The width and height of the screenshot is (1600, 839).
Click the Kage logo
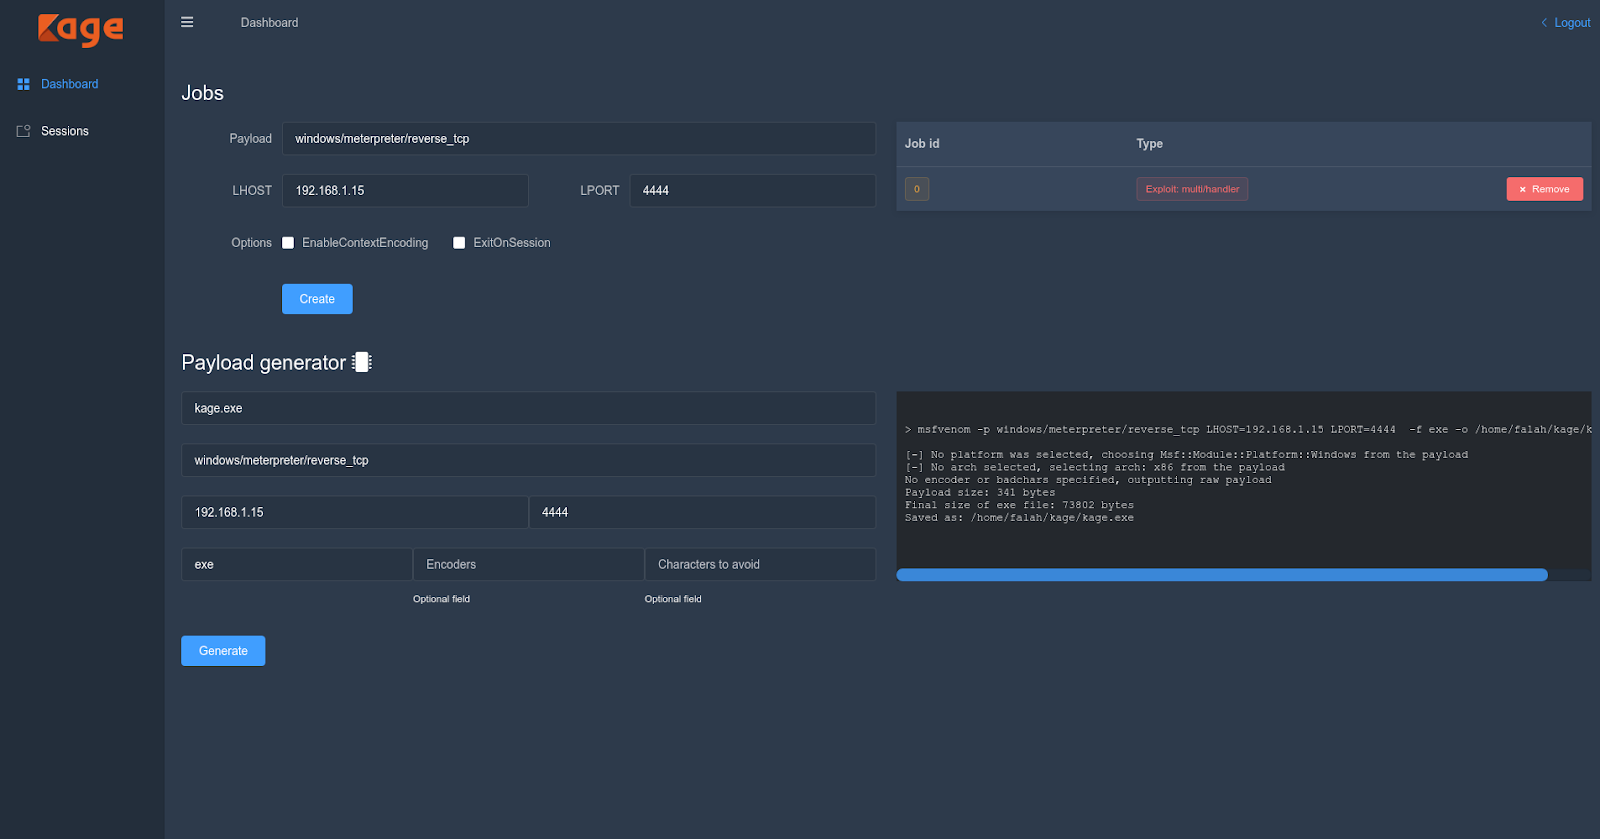click(x=81, y=29)
